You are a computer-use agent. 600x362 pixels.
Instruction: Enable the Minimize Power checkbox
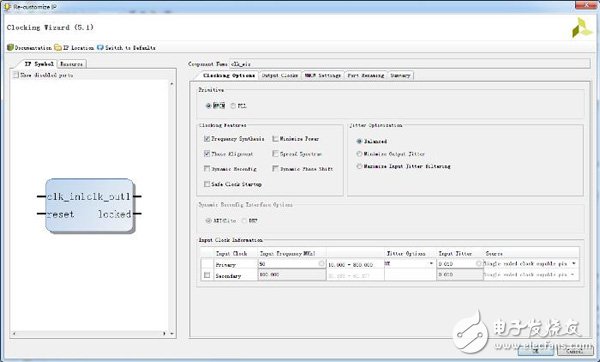pyautogui.click(x=275, y=139)
